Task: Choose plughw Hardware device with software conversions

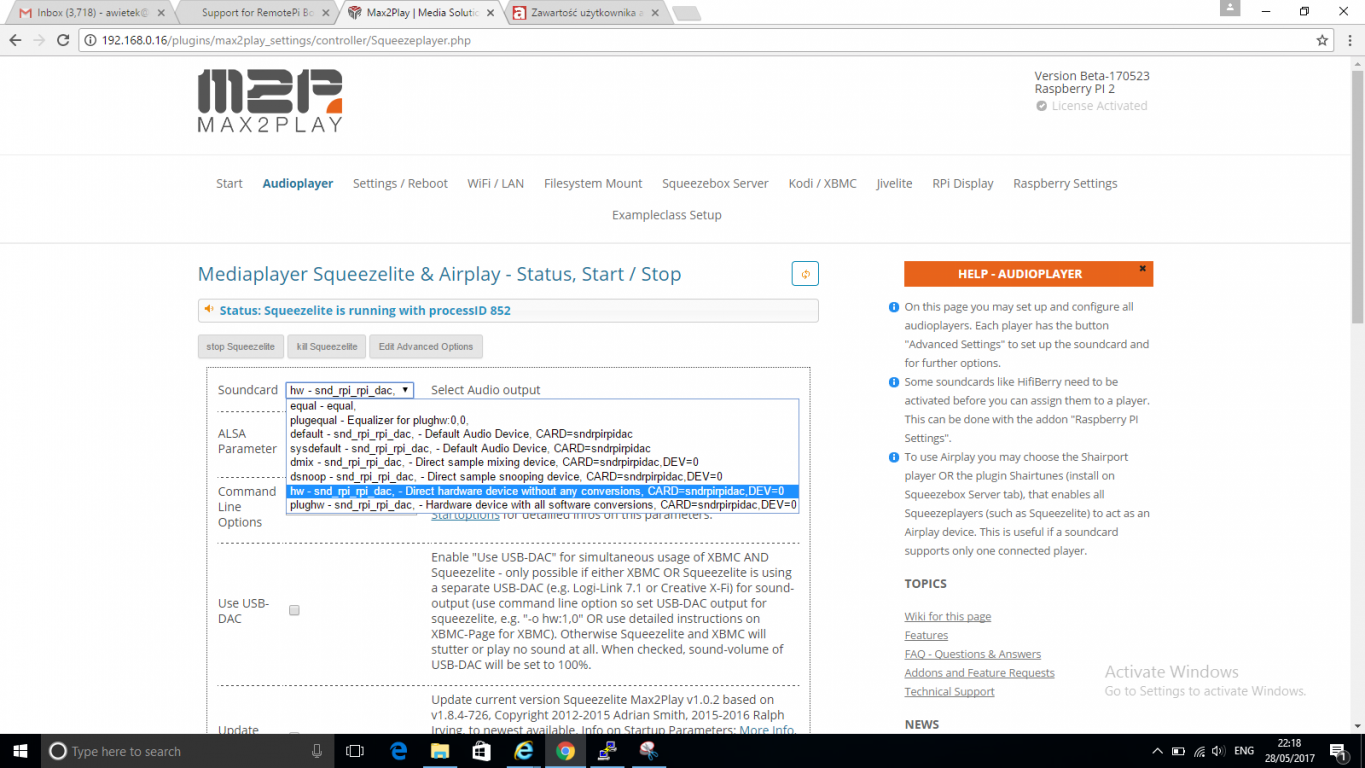Action: click(x=542, y=505)
